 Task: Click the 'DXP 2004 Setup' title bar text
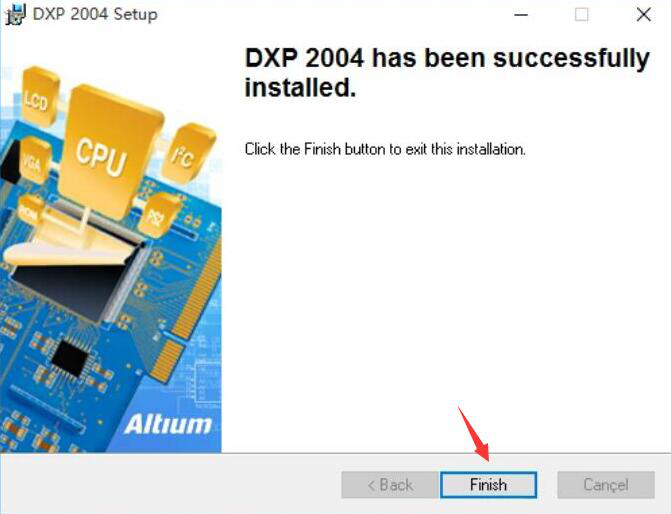point(95,14)
